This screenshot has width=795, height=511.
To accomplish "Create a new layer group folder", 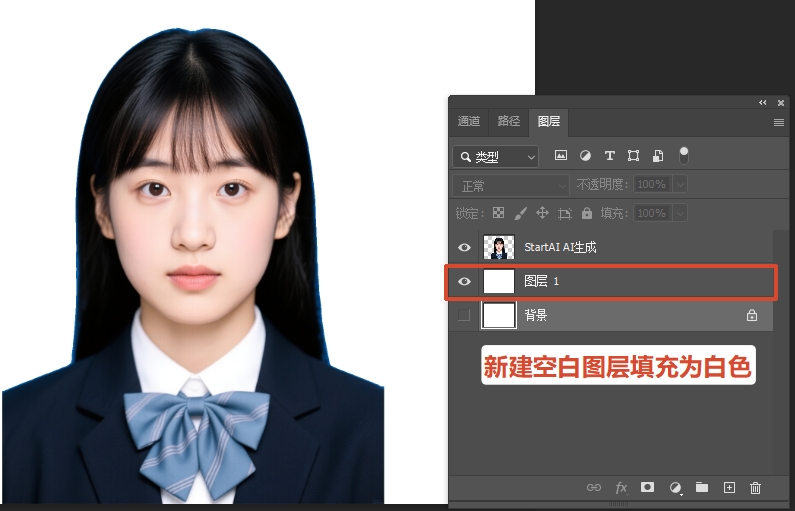I will pos(702,487).
